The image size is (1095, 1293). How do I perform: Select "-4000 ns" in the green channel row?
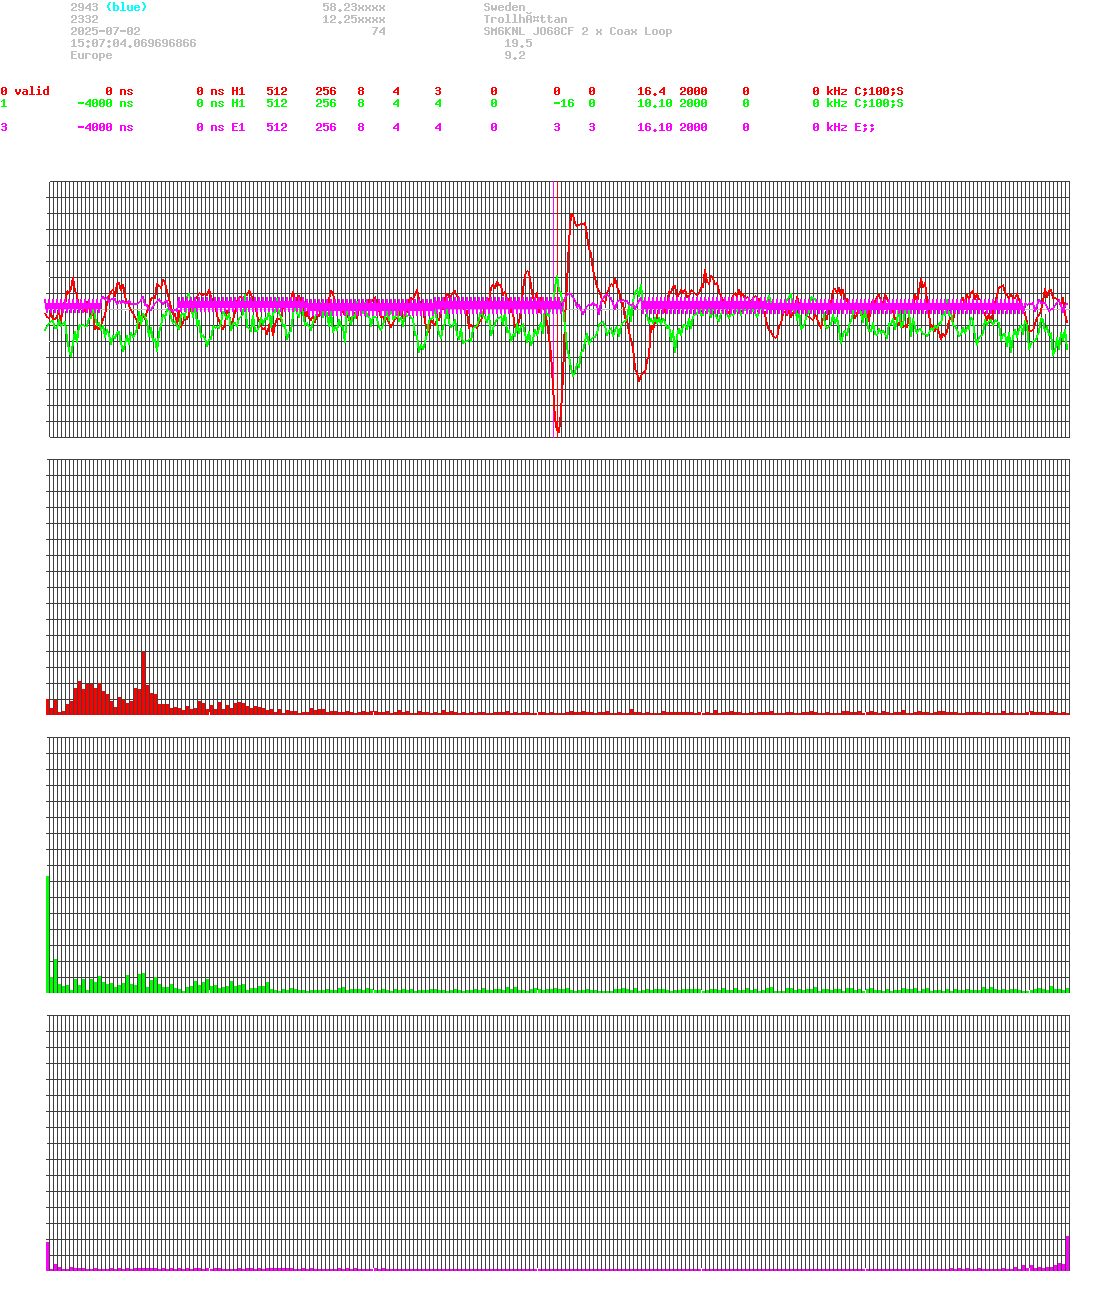(105, 103)
